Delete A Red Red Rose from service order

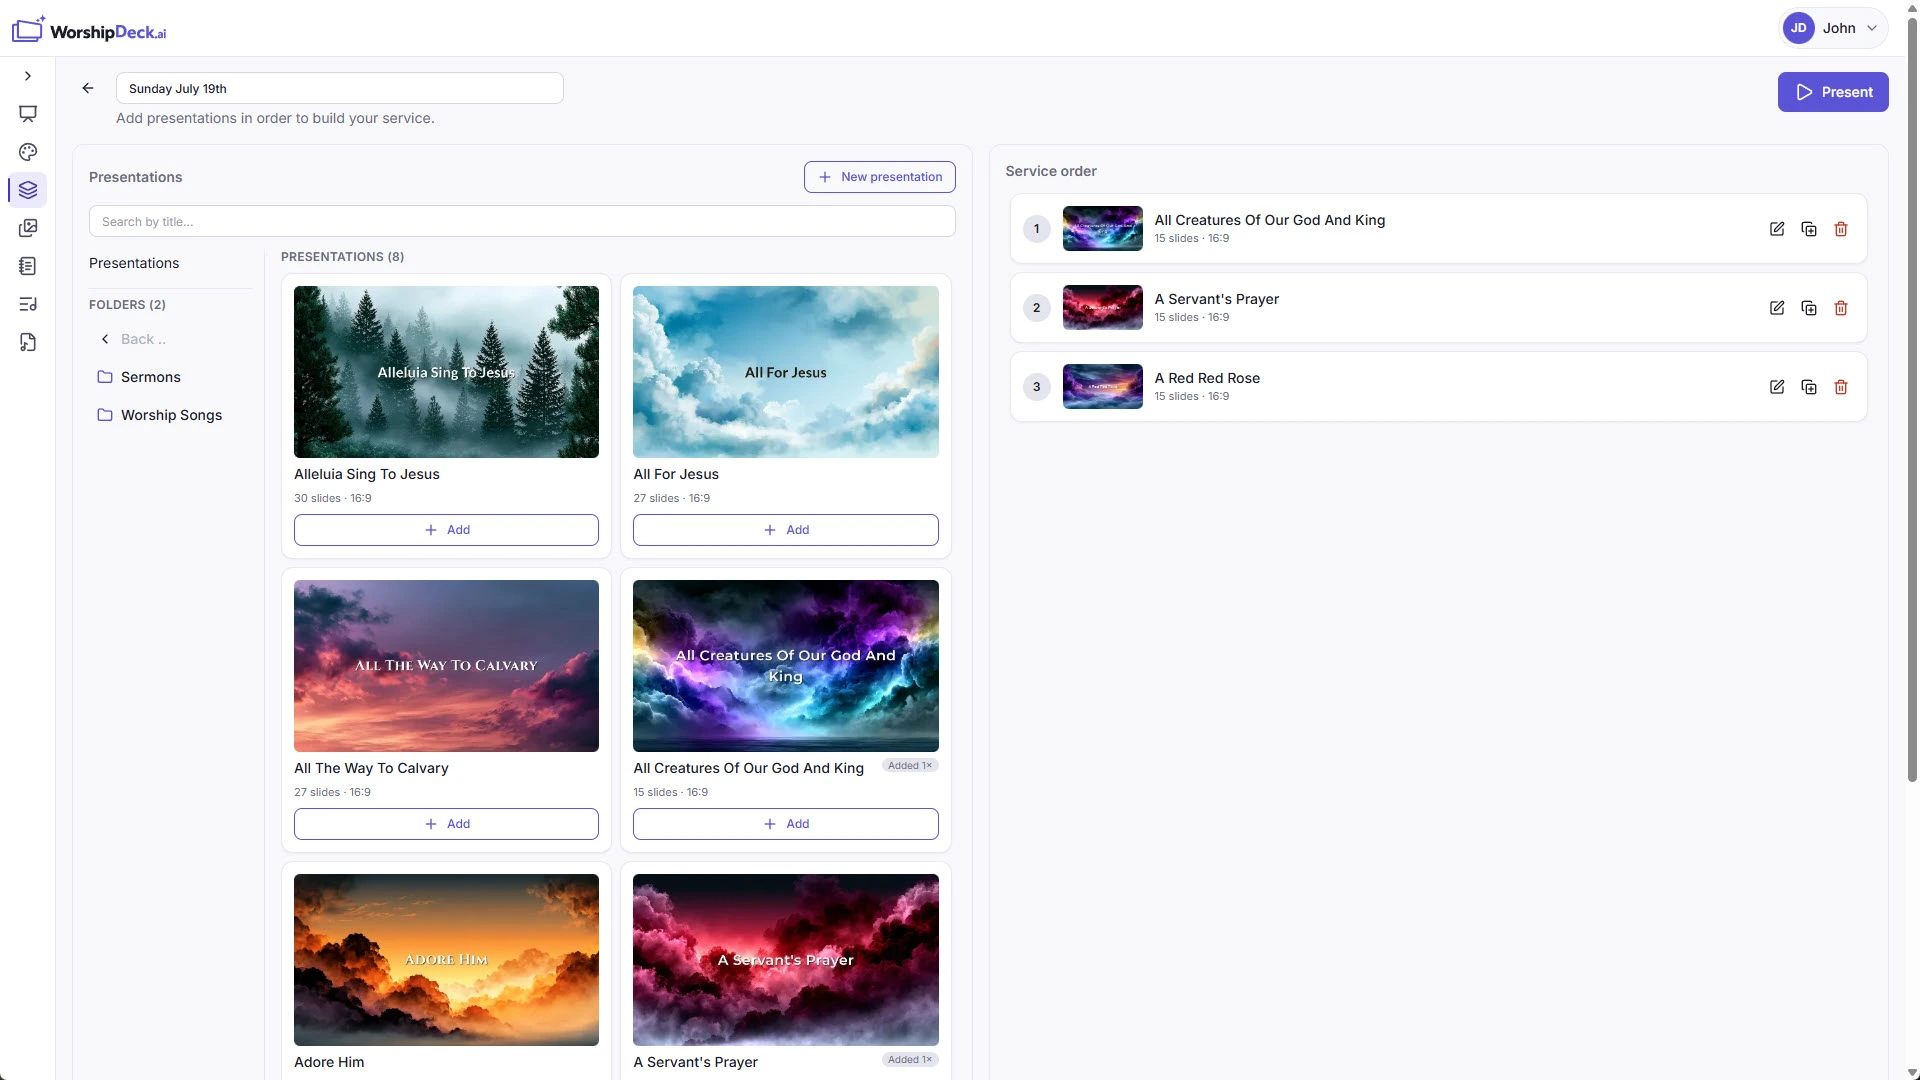[x=1841, y=387]
